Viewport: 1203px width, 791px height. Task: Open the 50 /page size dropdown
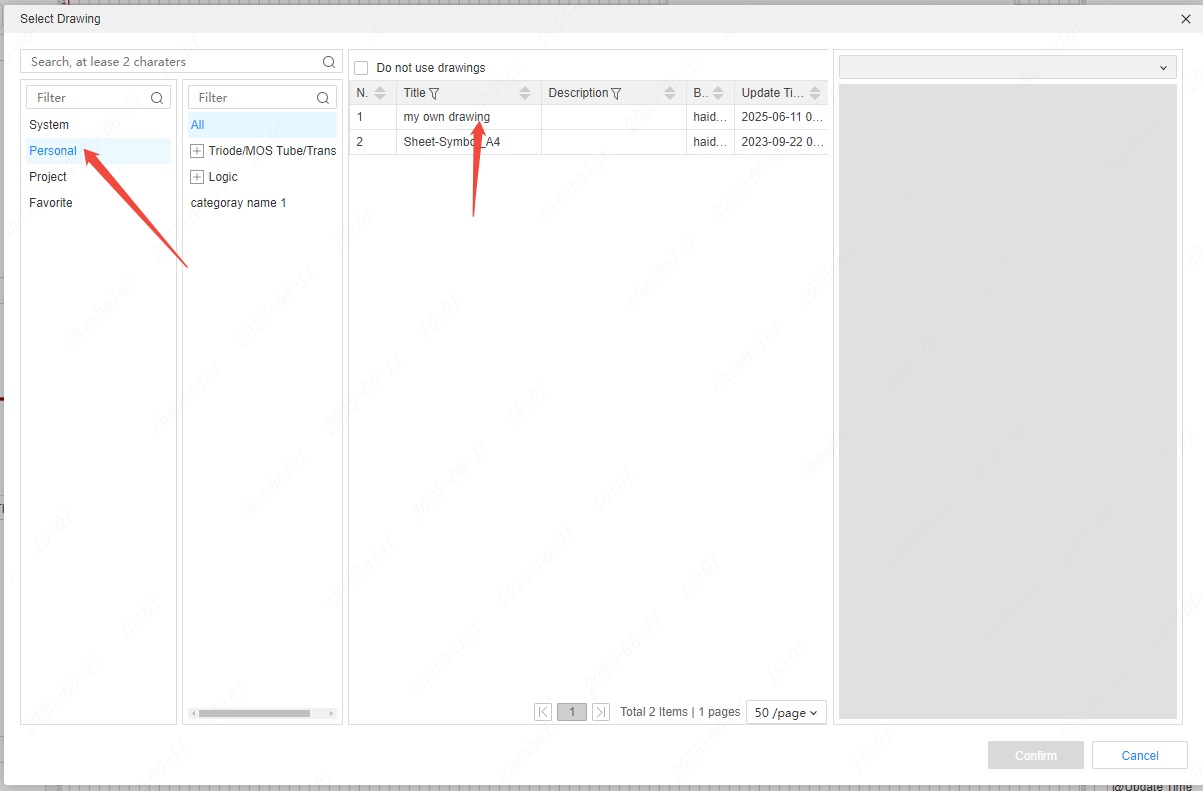click(786, 712)
